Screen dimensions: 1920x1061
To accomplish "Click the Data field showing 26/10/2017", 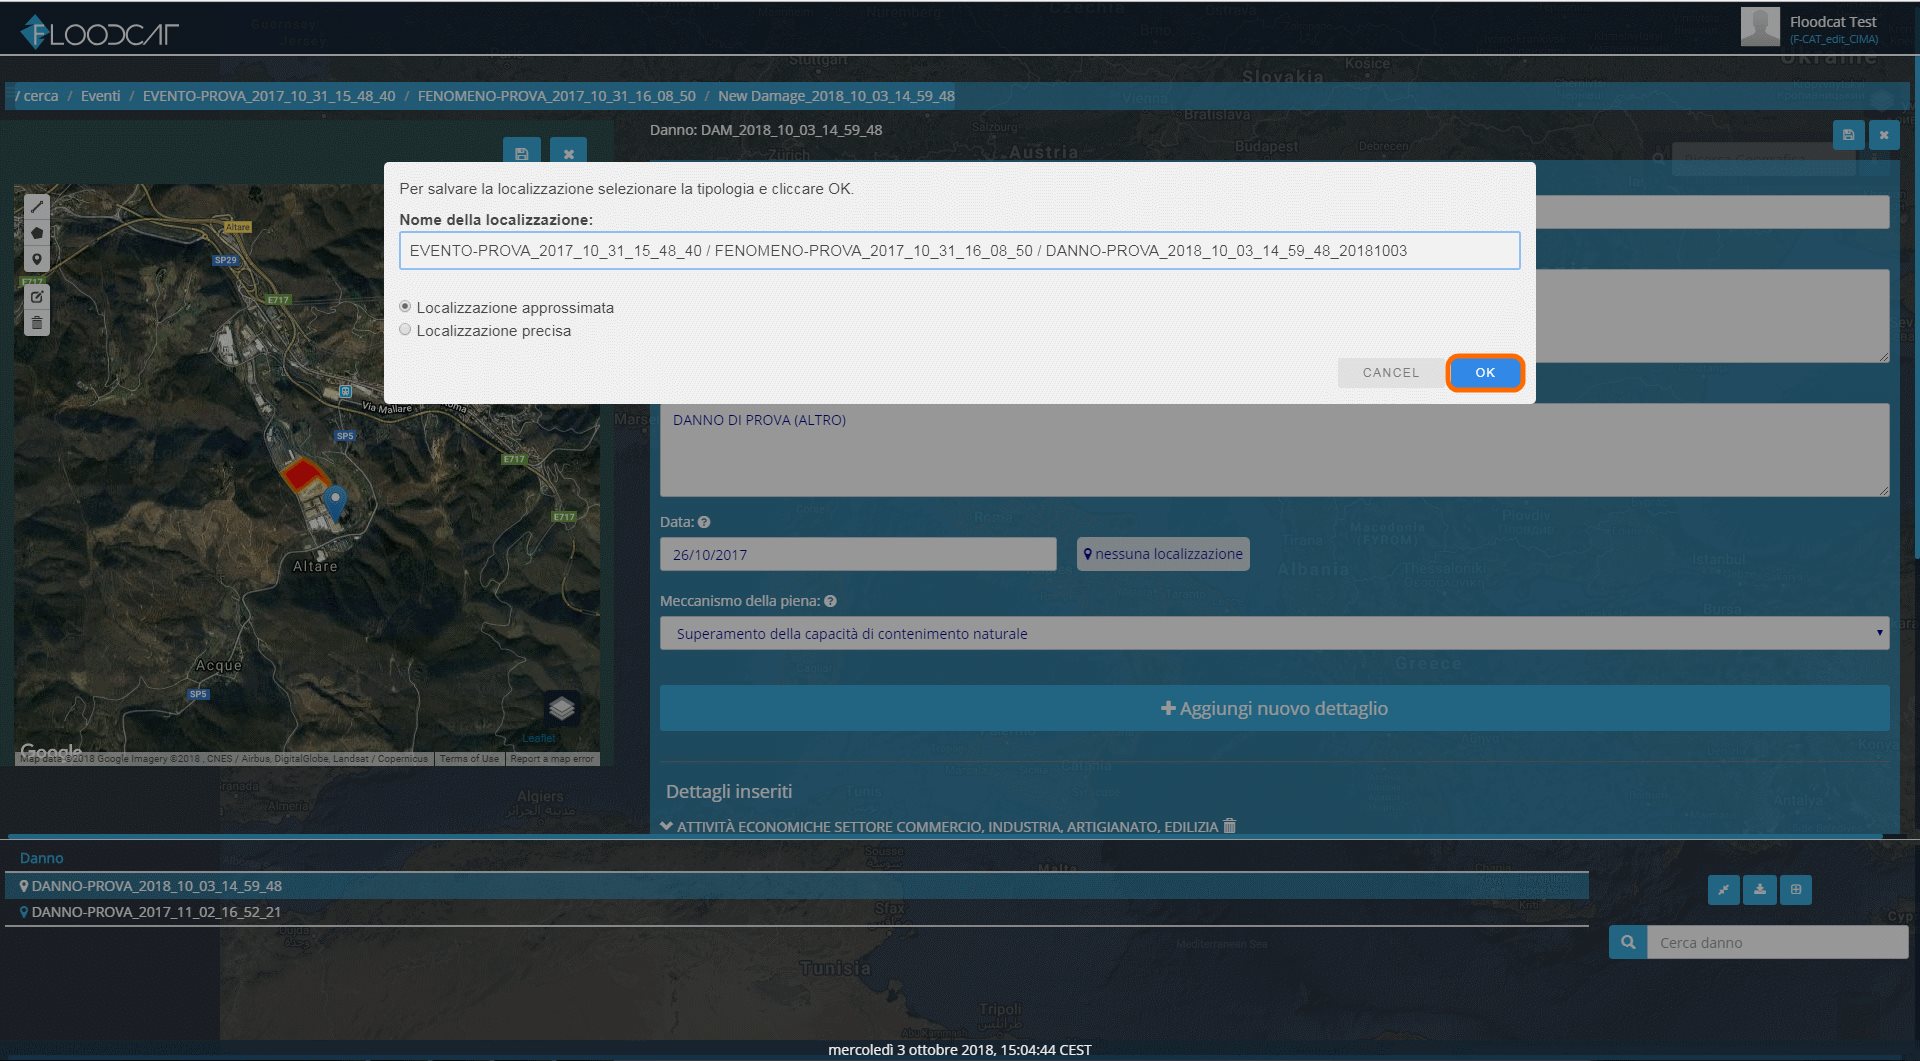I will point(858,554).
